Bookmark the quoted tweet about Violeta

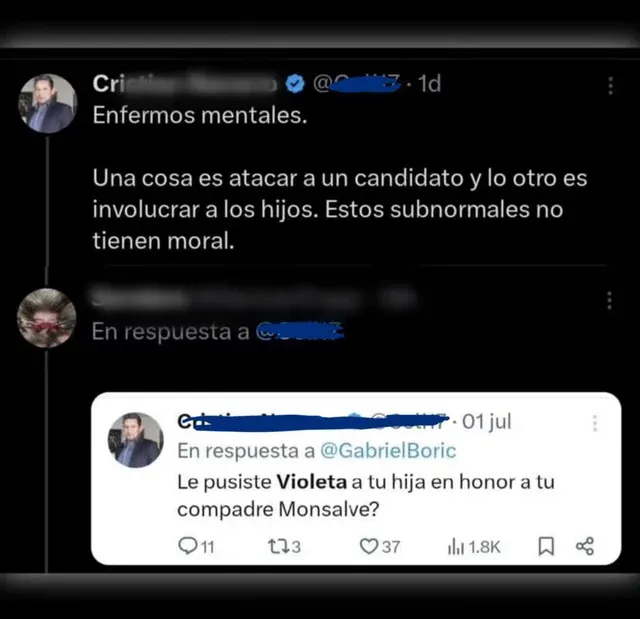tap(546, 546)
